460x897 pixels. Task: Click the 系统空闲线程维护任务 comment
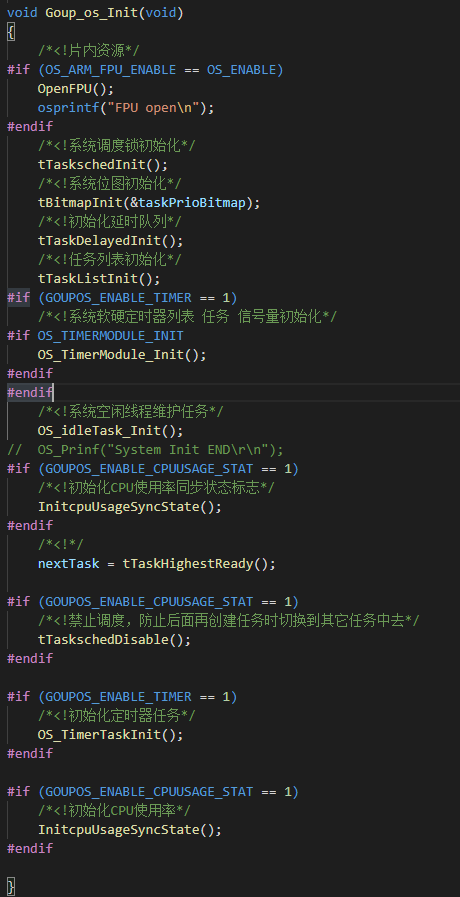pos(130,411)
